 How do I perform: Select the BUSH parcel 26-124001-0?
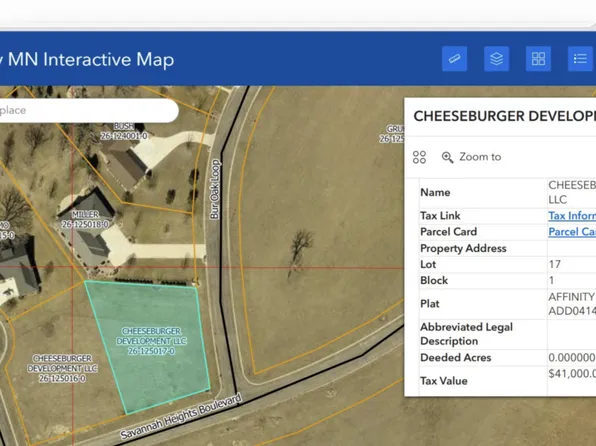(124, 131)
